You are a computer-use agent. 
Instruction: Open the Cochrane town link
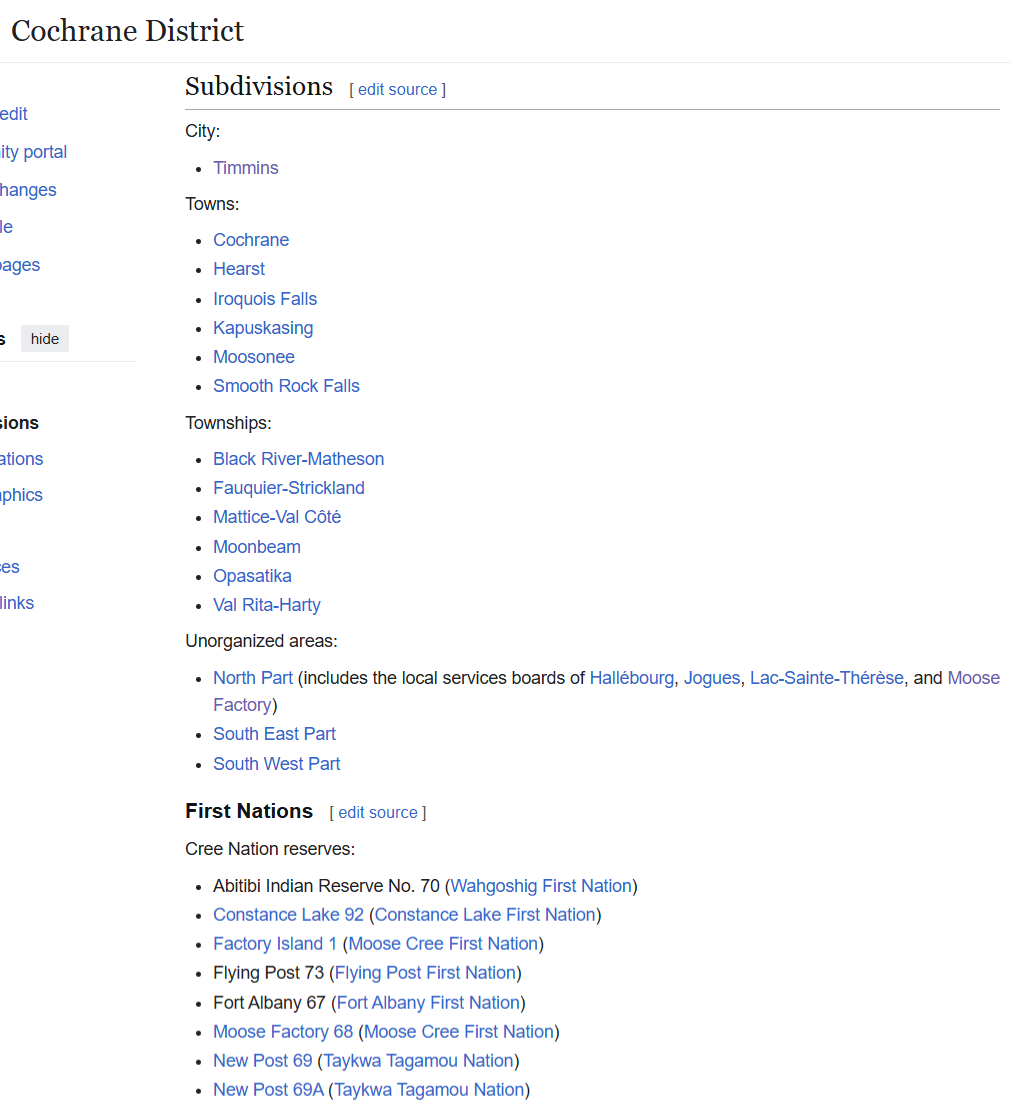pyautogui.click(x=251, y=240)
